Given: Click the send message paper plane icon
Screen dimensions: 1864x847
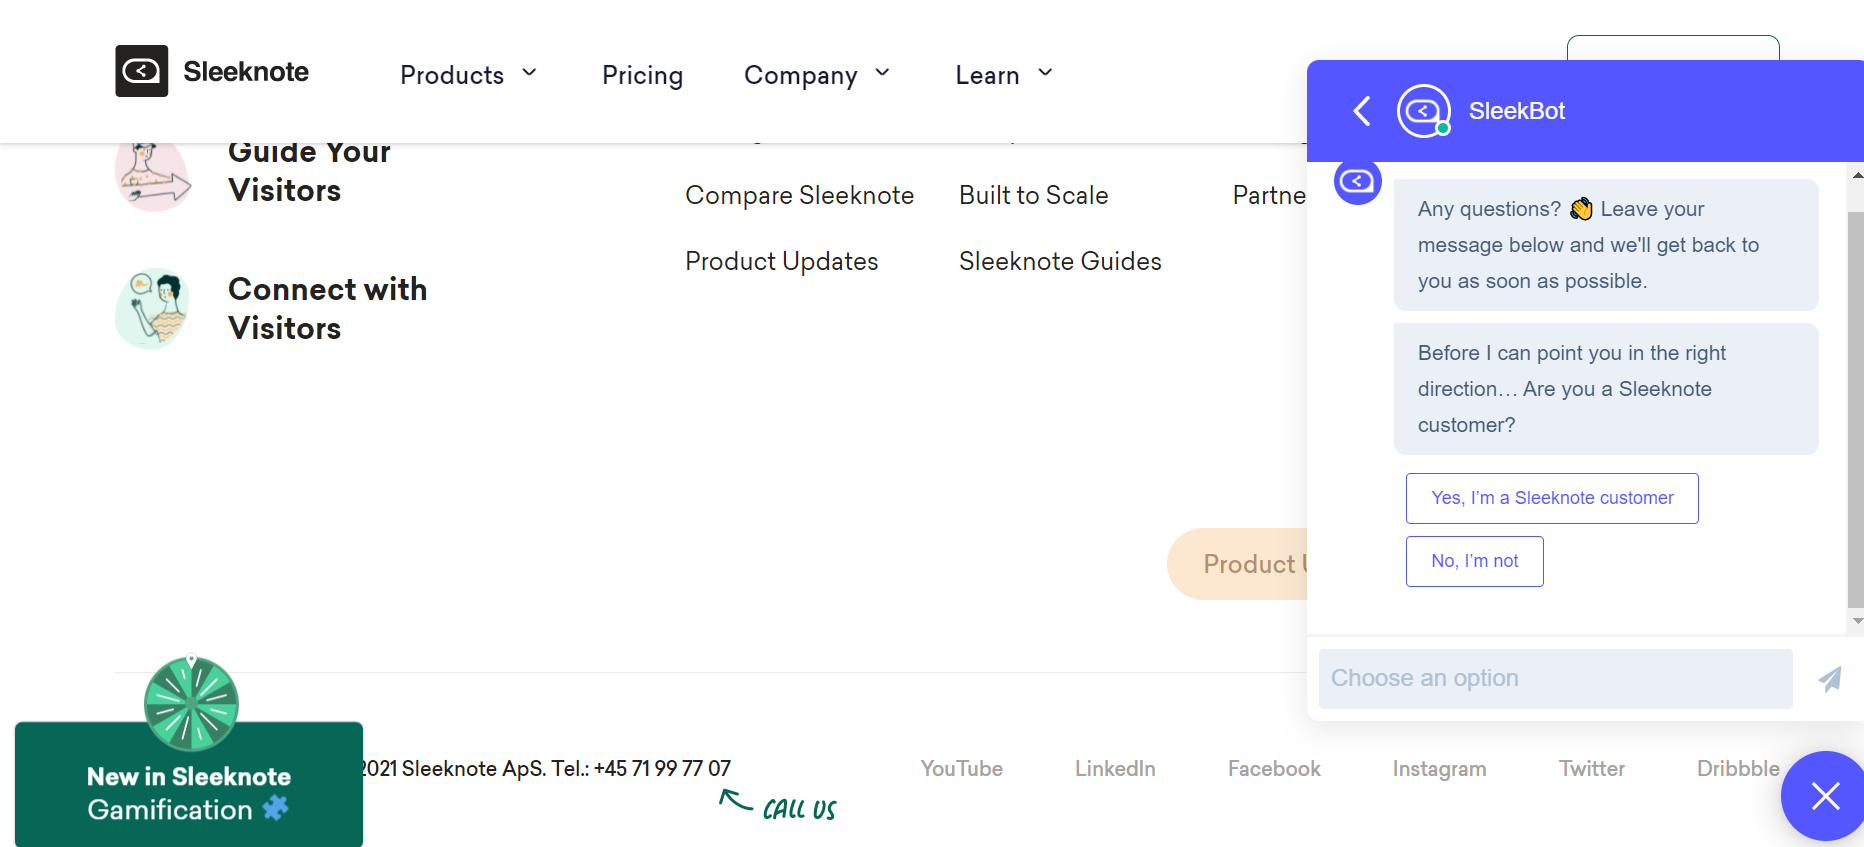Looking at the screenshot, I should coord(1830,679).
